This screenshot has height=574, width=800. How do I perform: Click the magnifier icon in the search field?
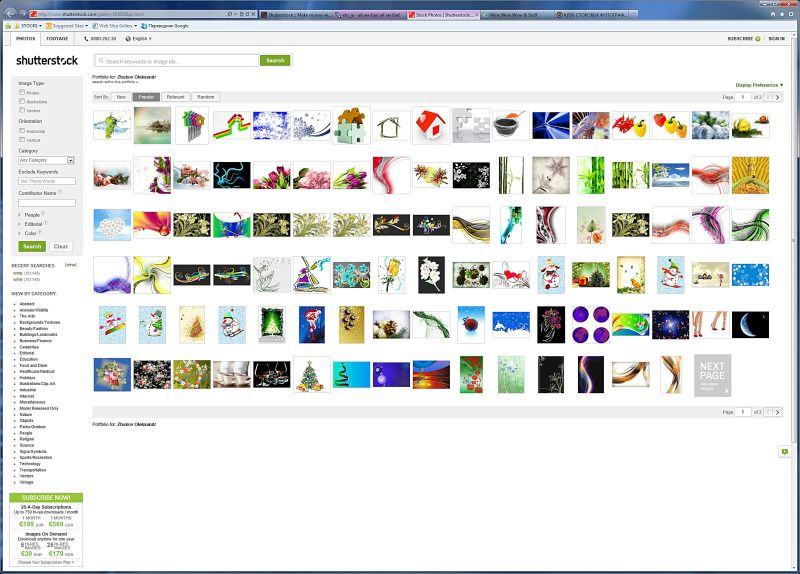(x=101, y=61)
